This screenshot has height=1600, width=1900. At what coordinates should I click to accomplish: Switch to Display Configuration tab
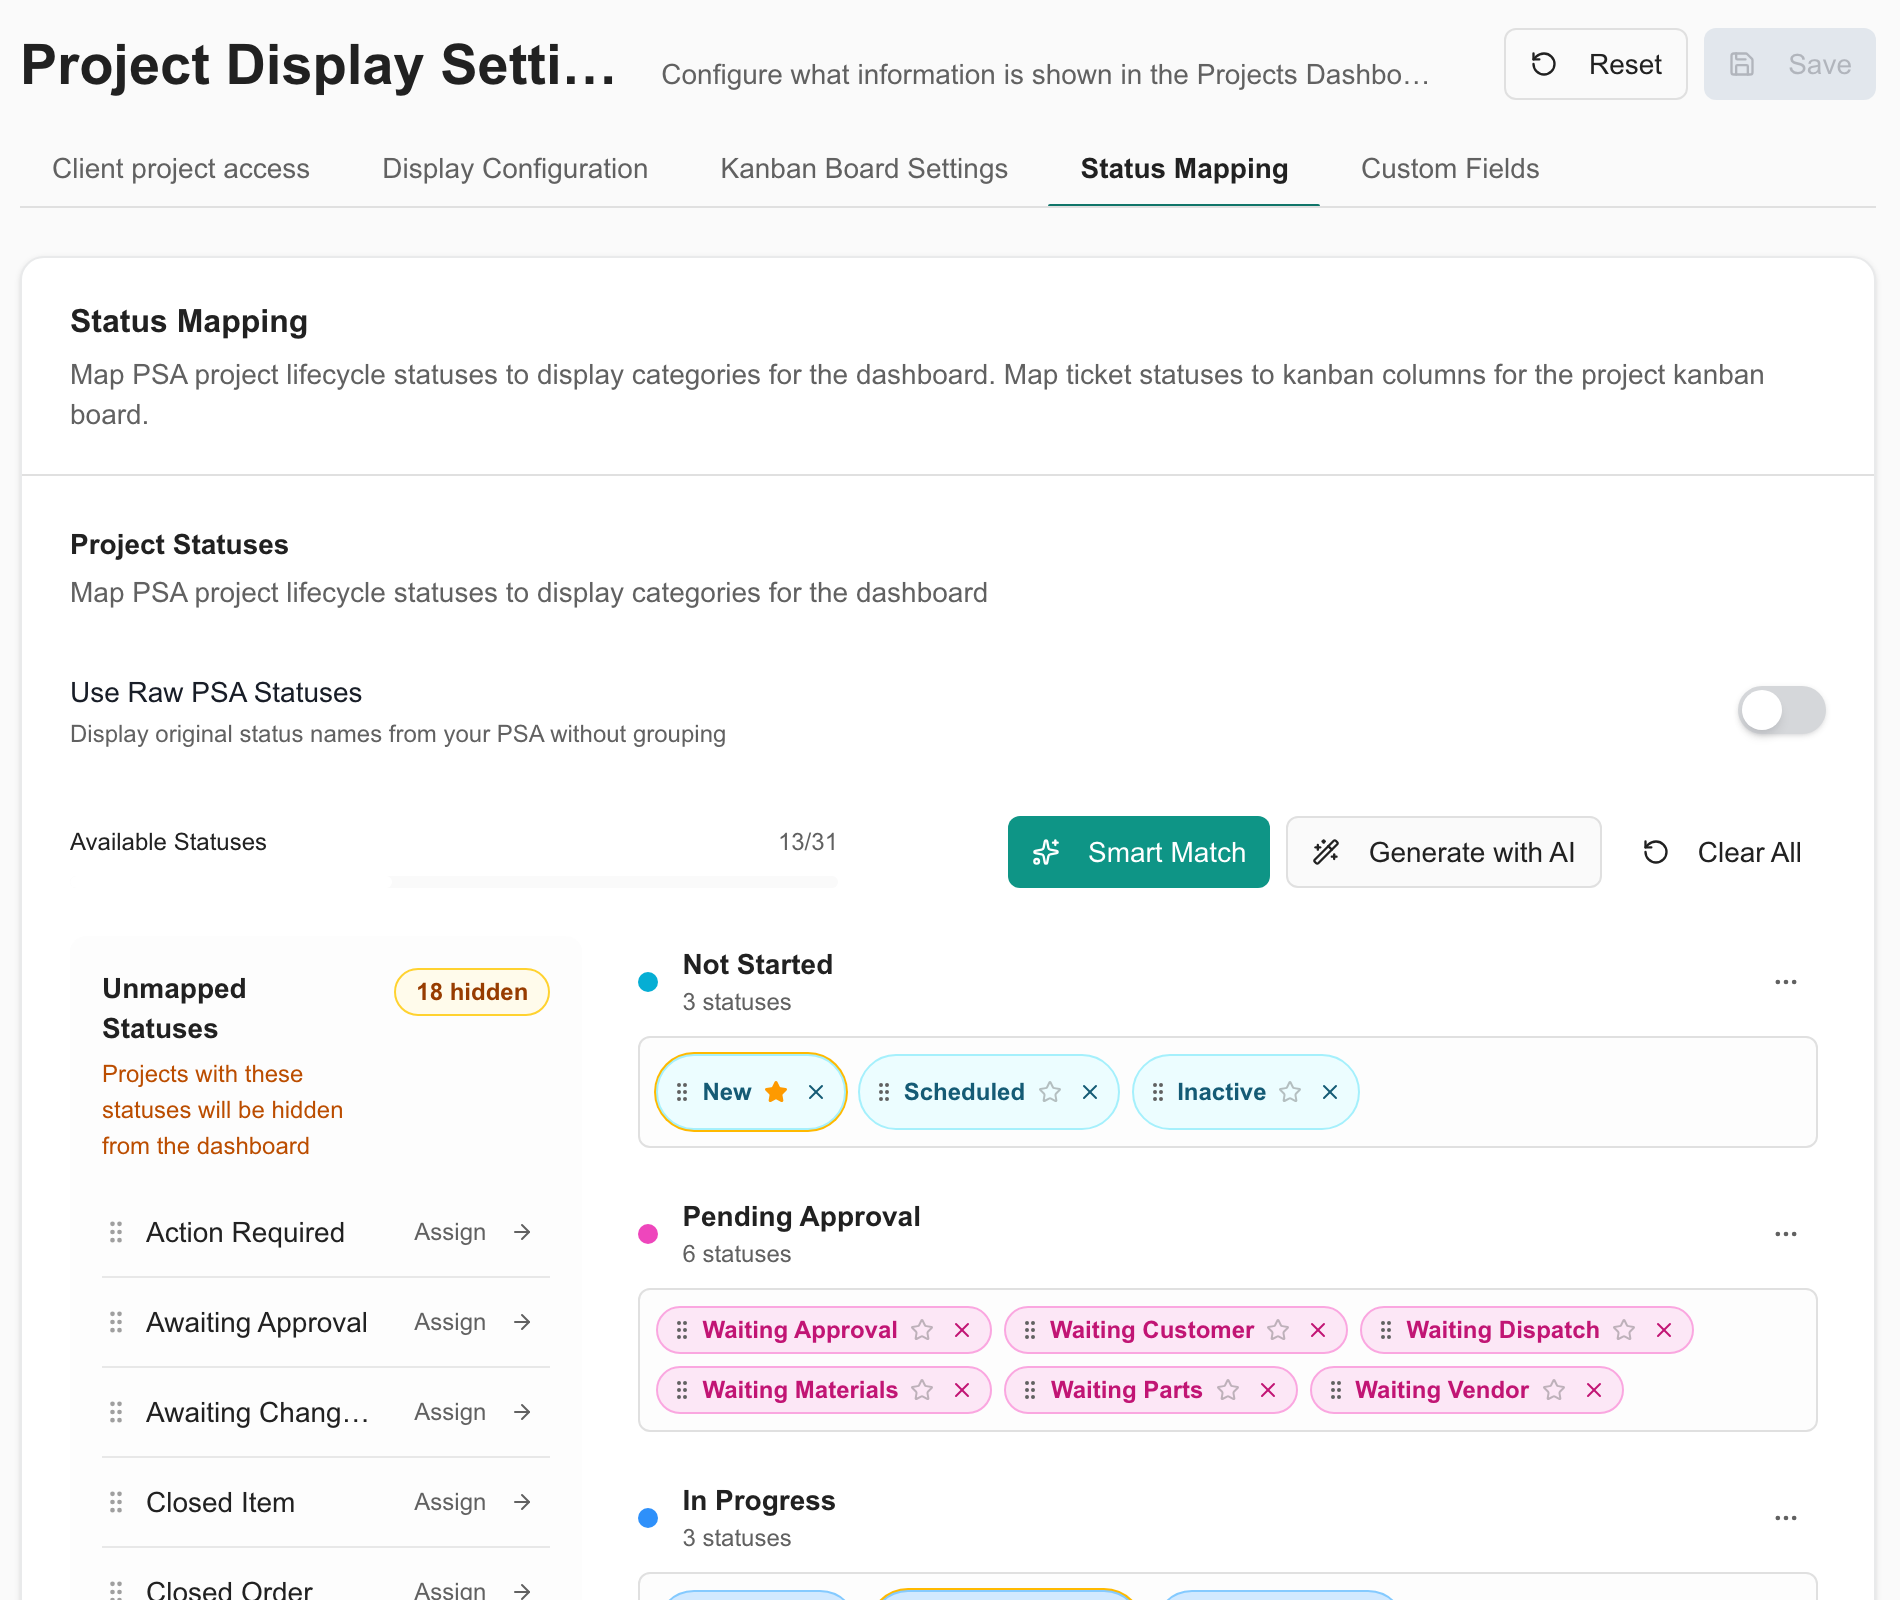(515, 168)
